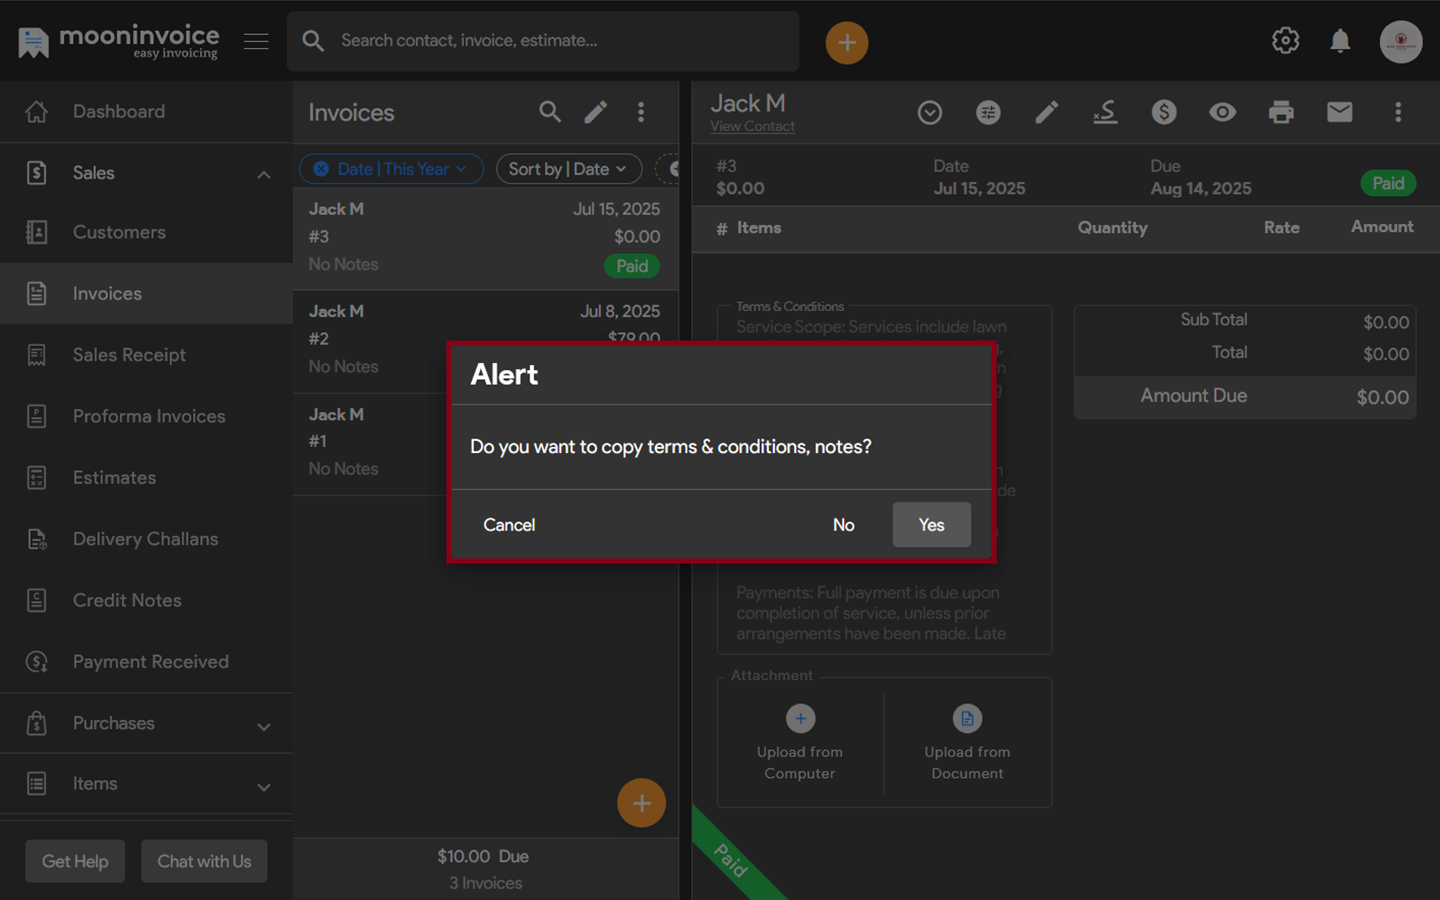Viewport: 1440px width, 900px height.
Task: Toggle the hamburger sidebar menu
Action: point(256,41)
